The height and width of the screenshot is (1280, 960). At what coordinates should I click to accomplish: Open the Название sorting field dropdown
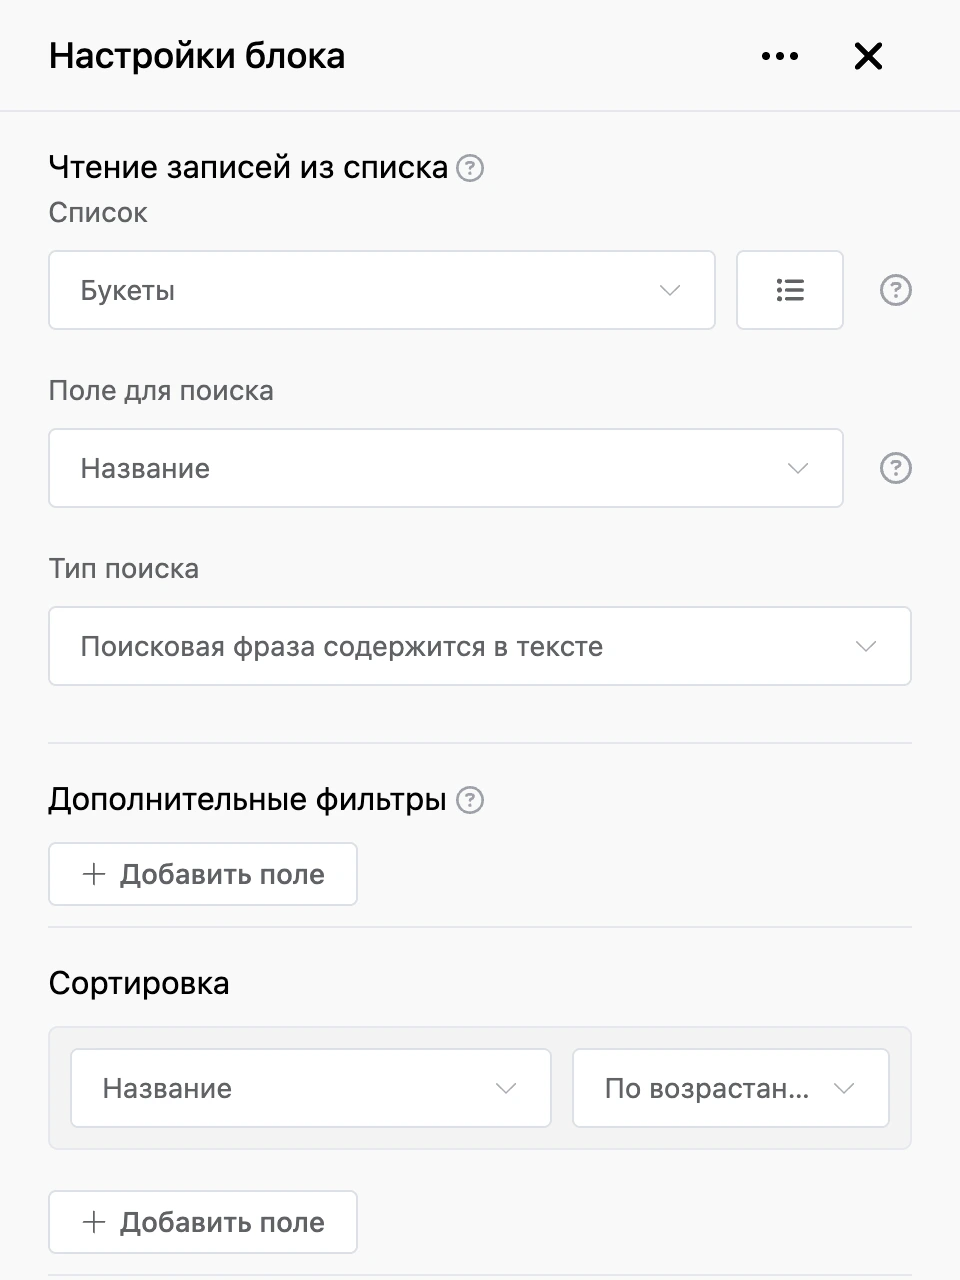coord(311,1088)
